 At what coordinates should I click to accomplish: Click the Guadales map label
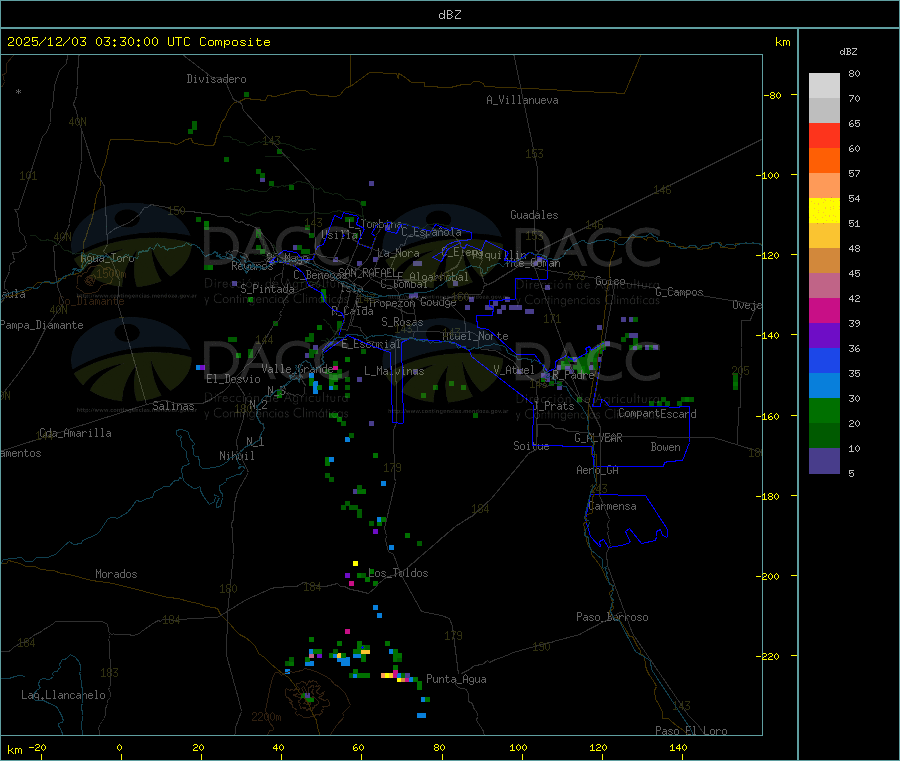(534, 215)
